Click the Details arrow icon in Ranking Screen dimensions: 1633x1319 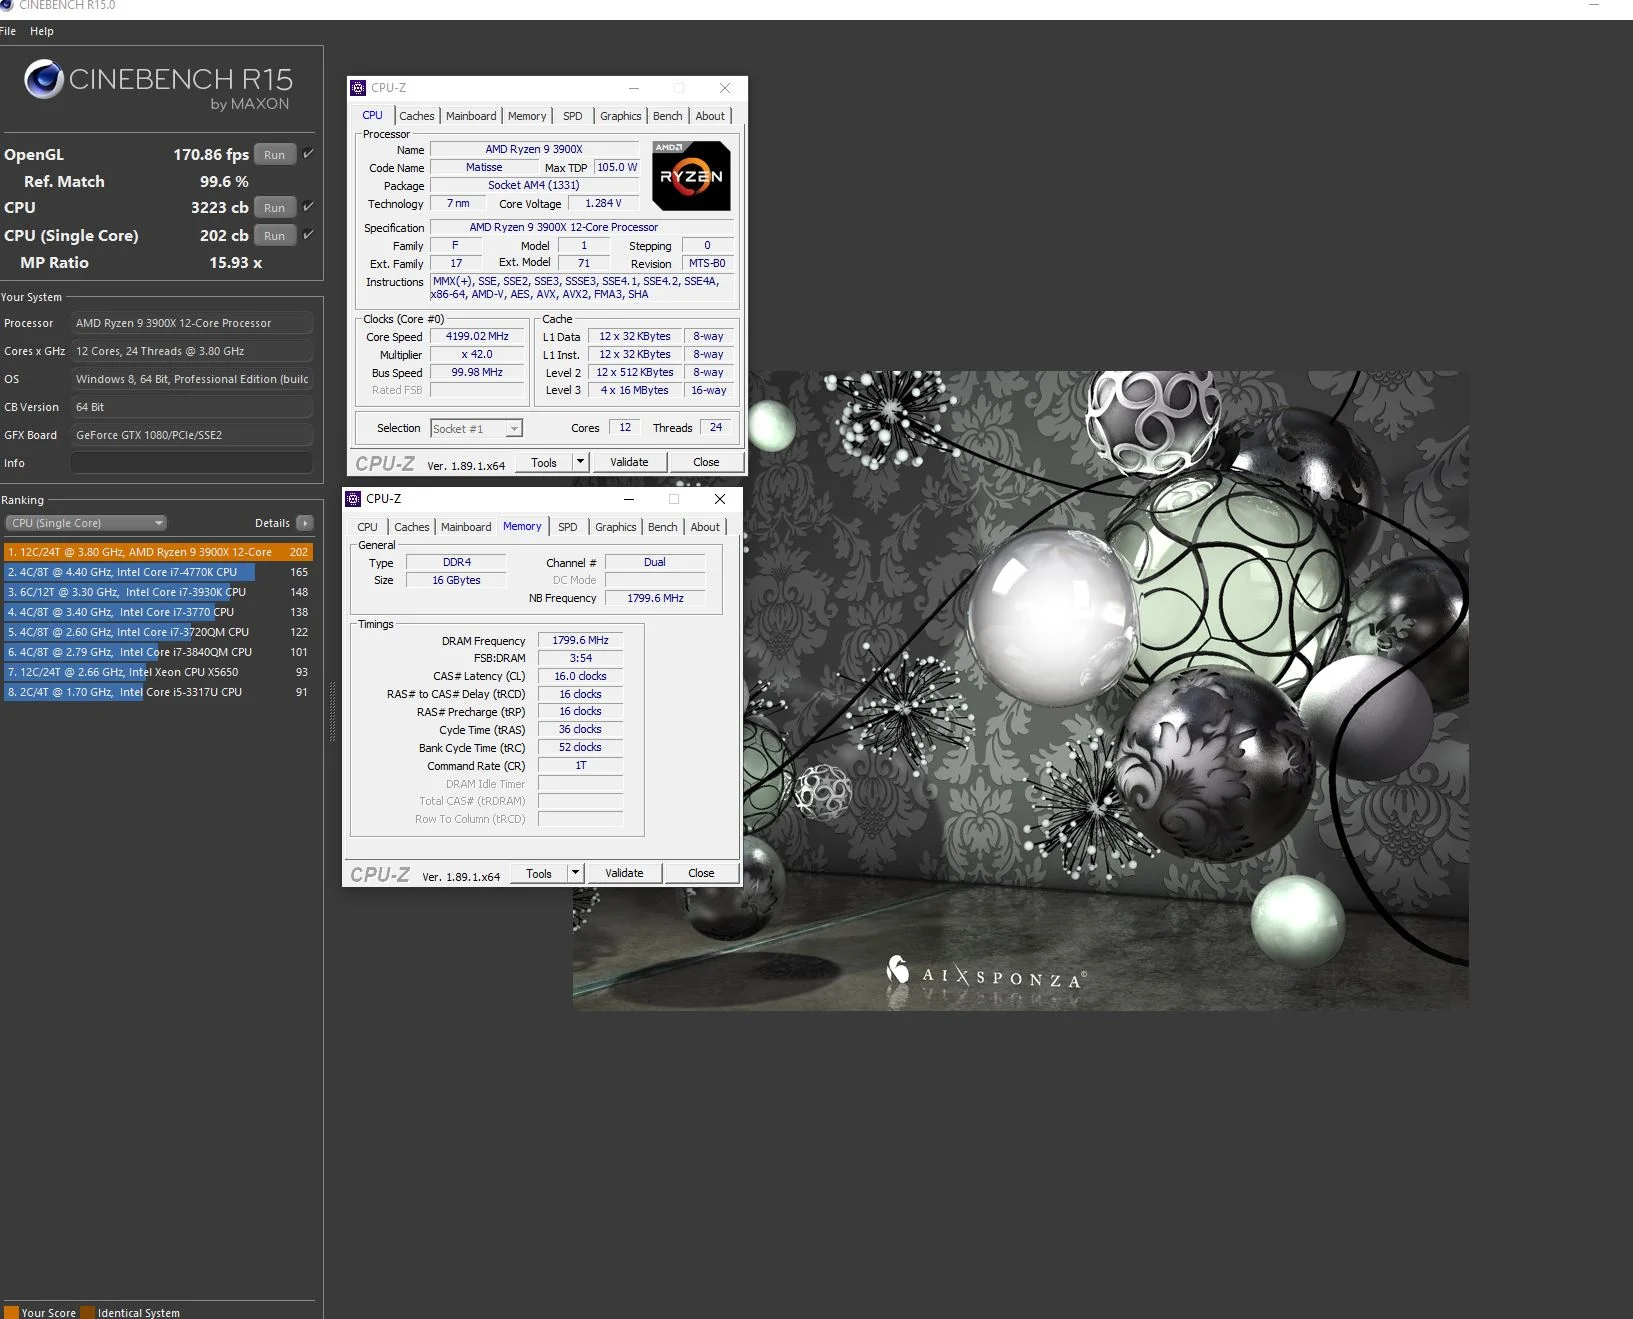pyautogui.click(x=305, y=523)
